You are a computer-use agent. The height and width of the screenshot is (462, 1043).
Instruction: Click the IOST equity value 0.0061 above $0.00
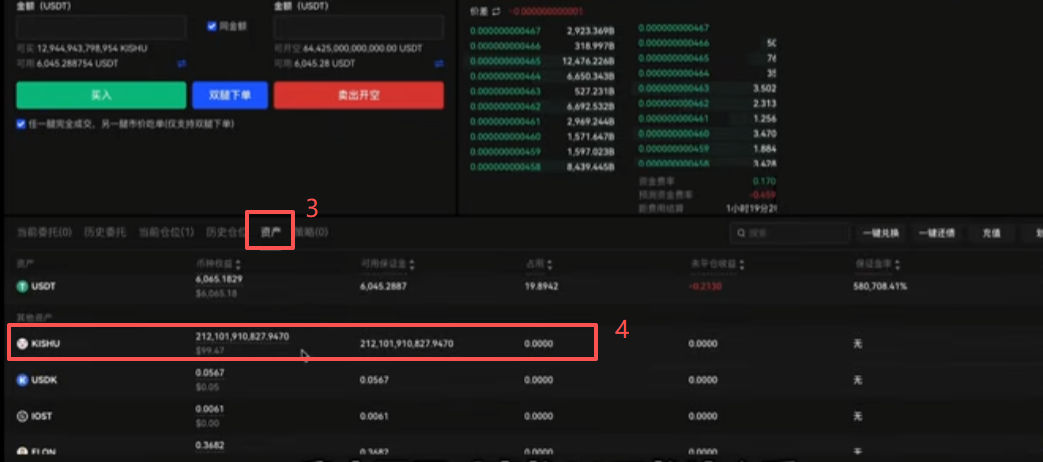click(x=210, y=409)
